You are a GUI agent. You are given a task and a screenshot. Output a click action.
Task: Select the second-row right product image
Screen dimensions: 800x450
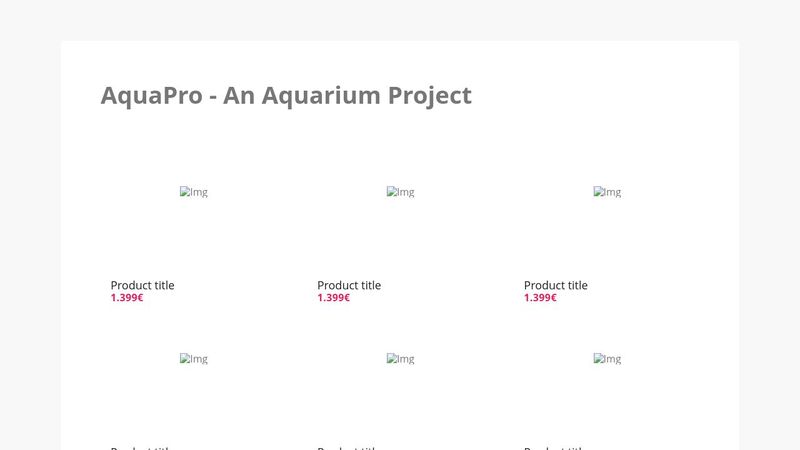pyautogui.click(x=607, y=359)
